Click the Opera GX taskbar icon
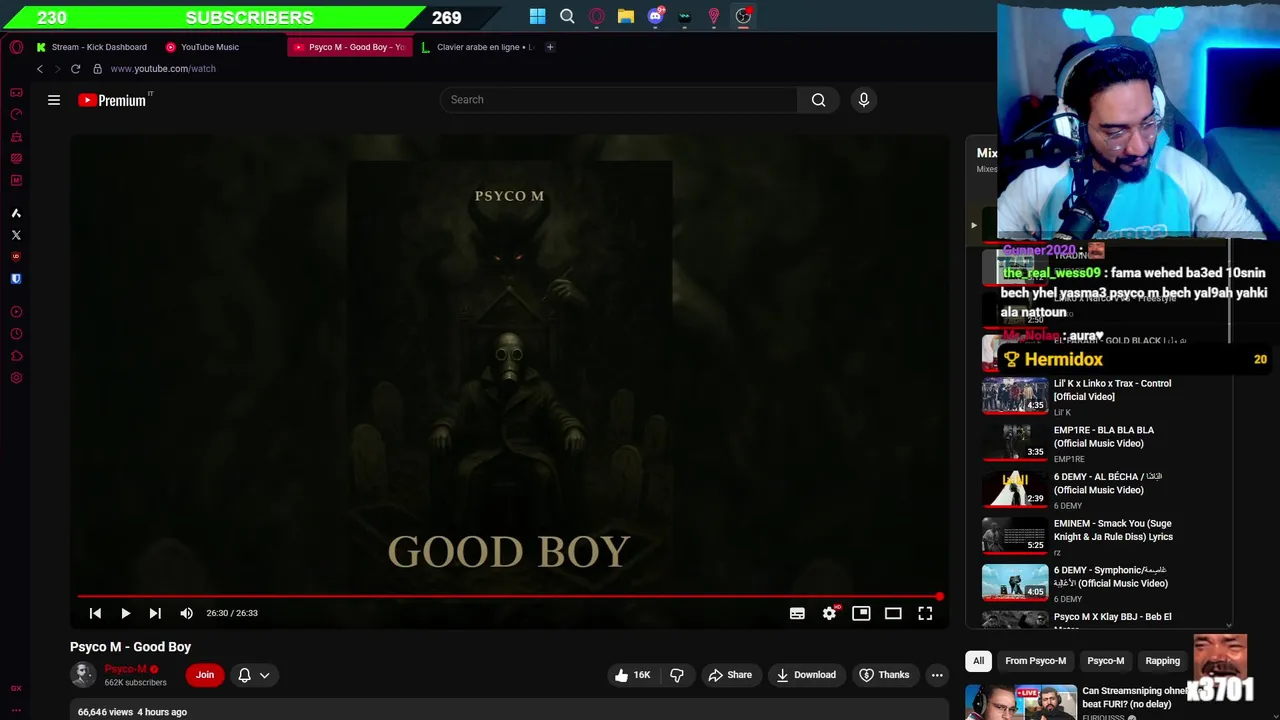 (597, 16)
